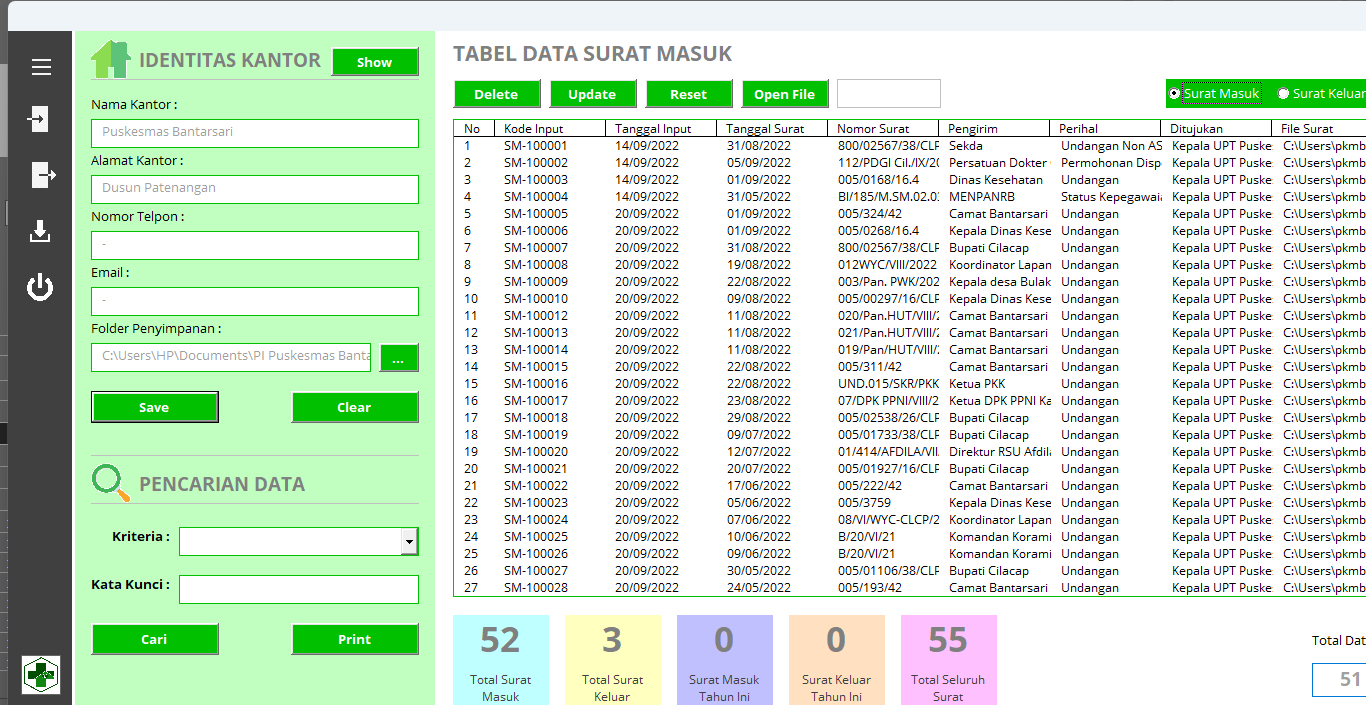Click the green house Identitas Kantor icon
1366x705 pixels.
click(110, 60)
